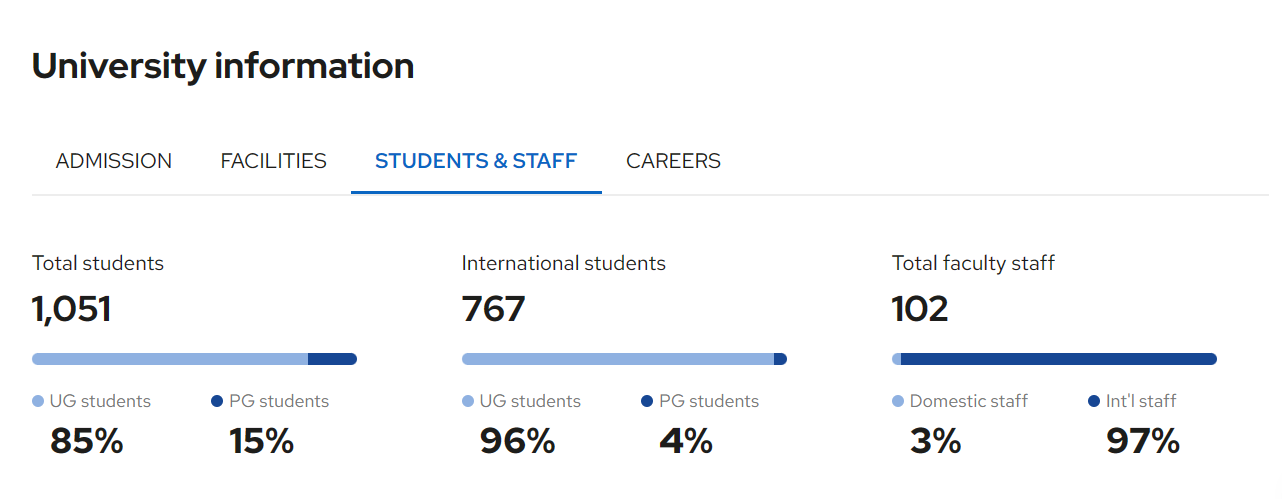The width and height of the screenshot is (1282, 499).
Task: Click the UG students dot under International students
Action: (468, 402)
